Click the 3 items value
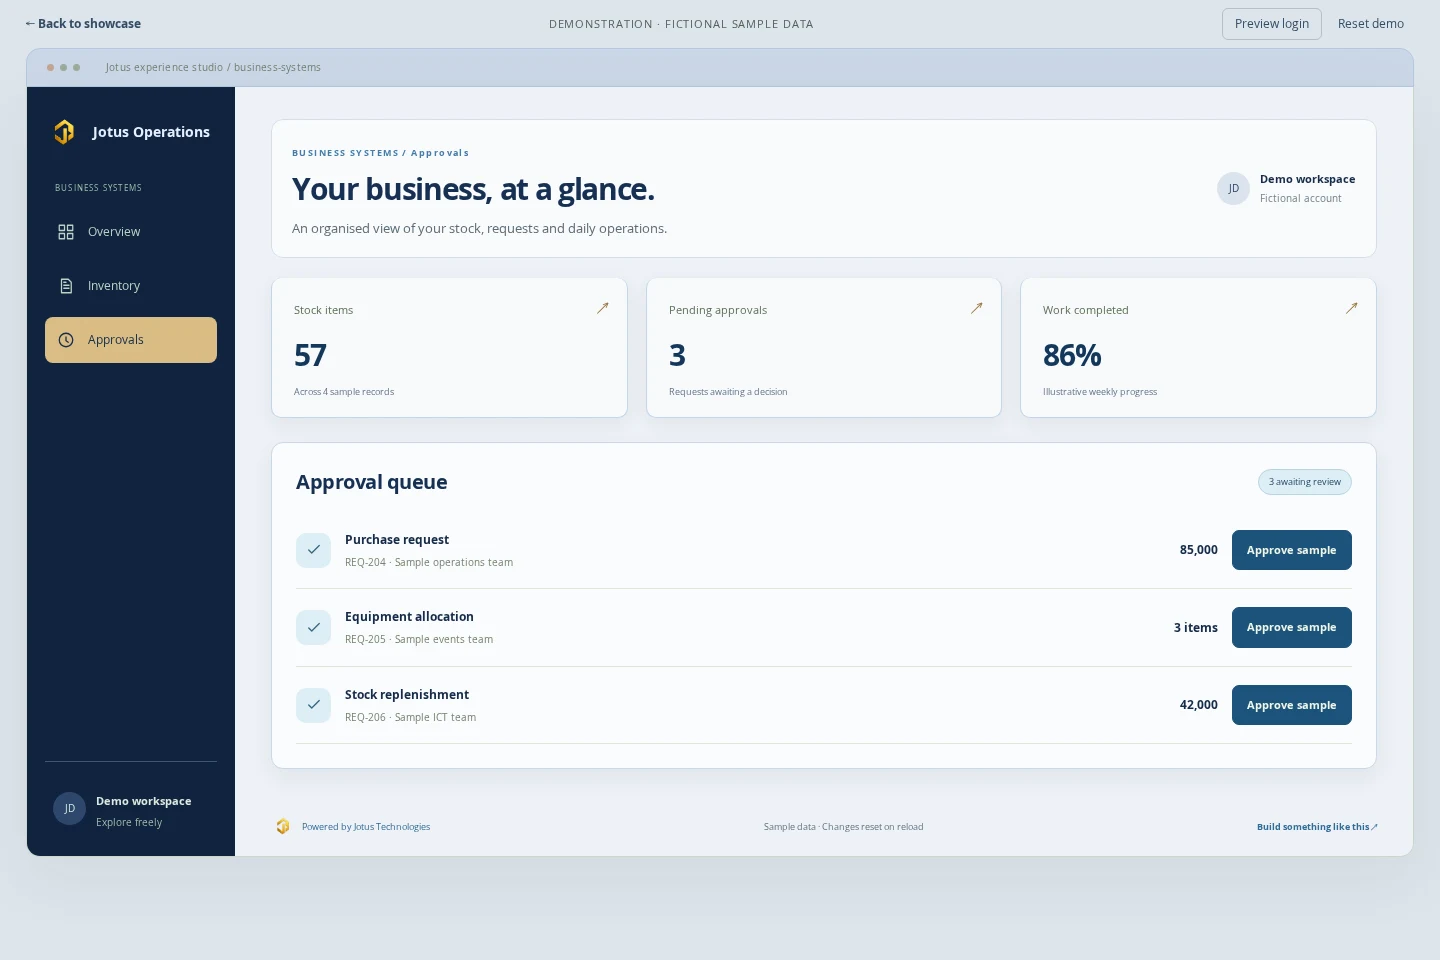Viewport: 1440px width, 960px height. click(1196, 628)
